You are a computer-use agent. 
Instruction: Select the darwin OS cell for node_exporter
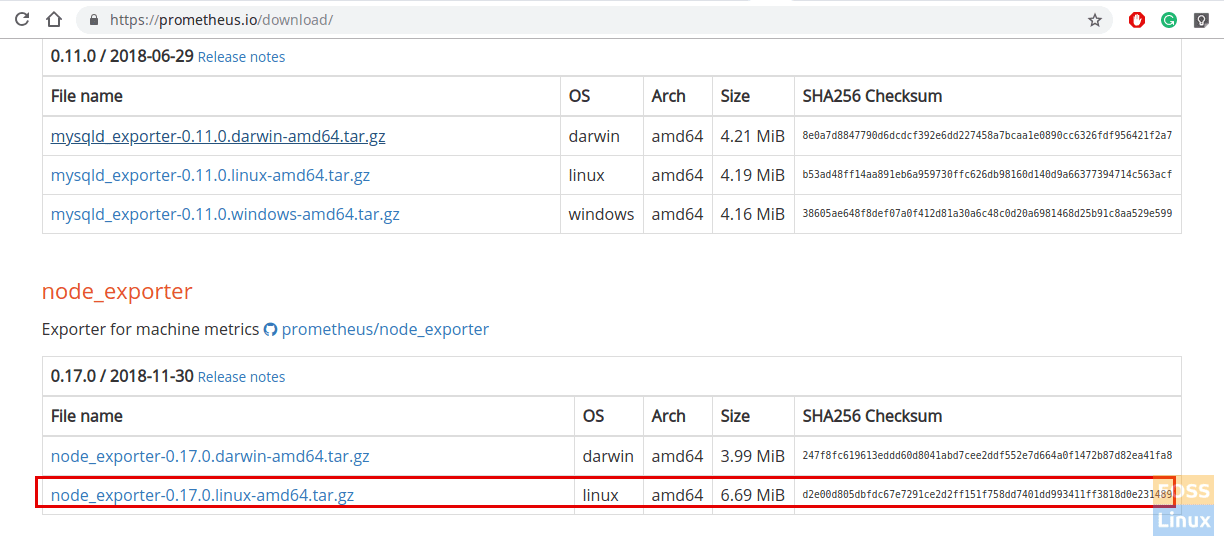pyautogui.click(x=608, y=456)
